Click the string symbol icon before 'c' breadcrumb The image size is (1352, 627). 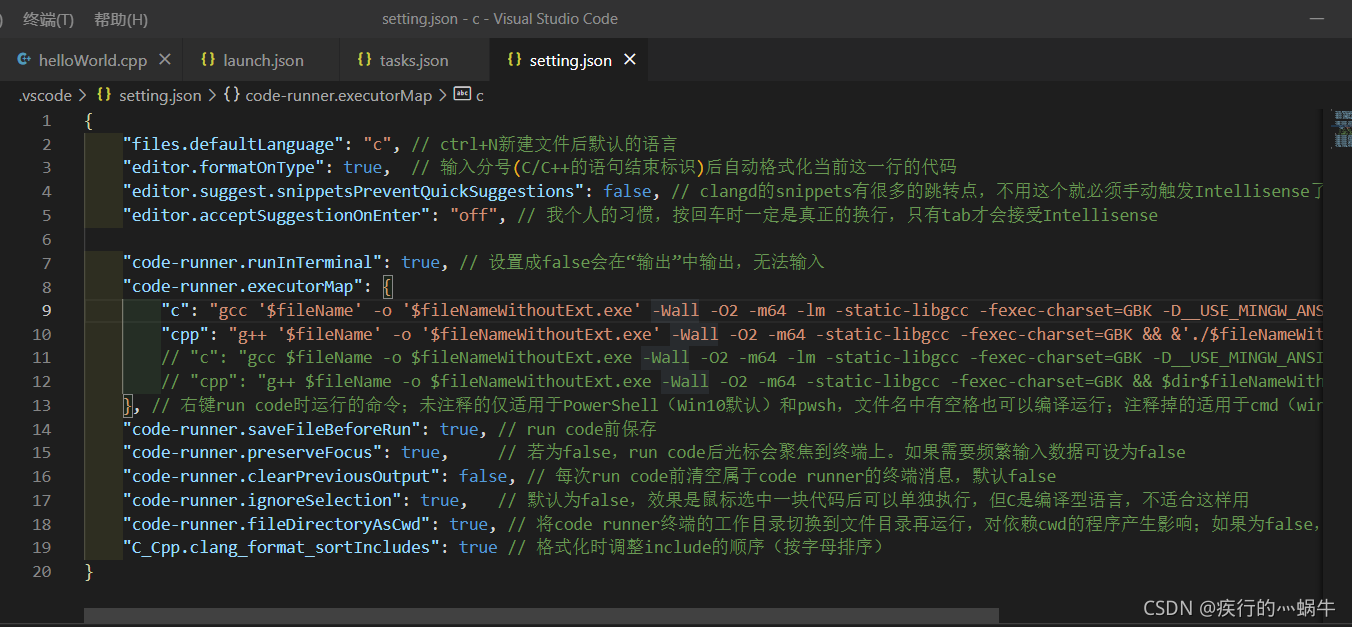point(462,95)
